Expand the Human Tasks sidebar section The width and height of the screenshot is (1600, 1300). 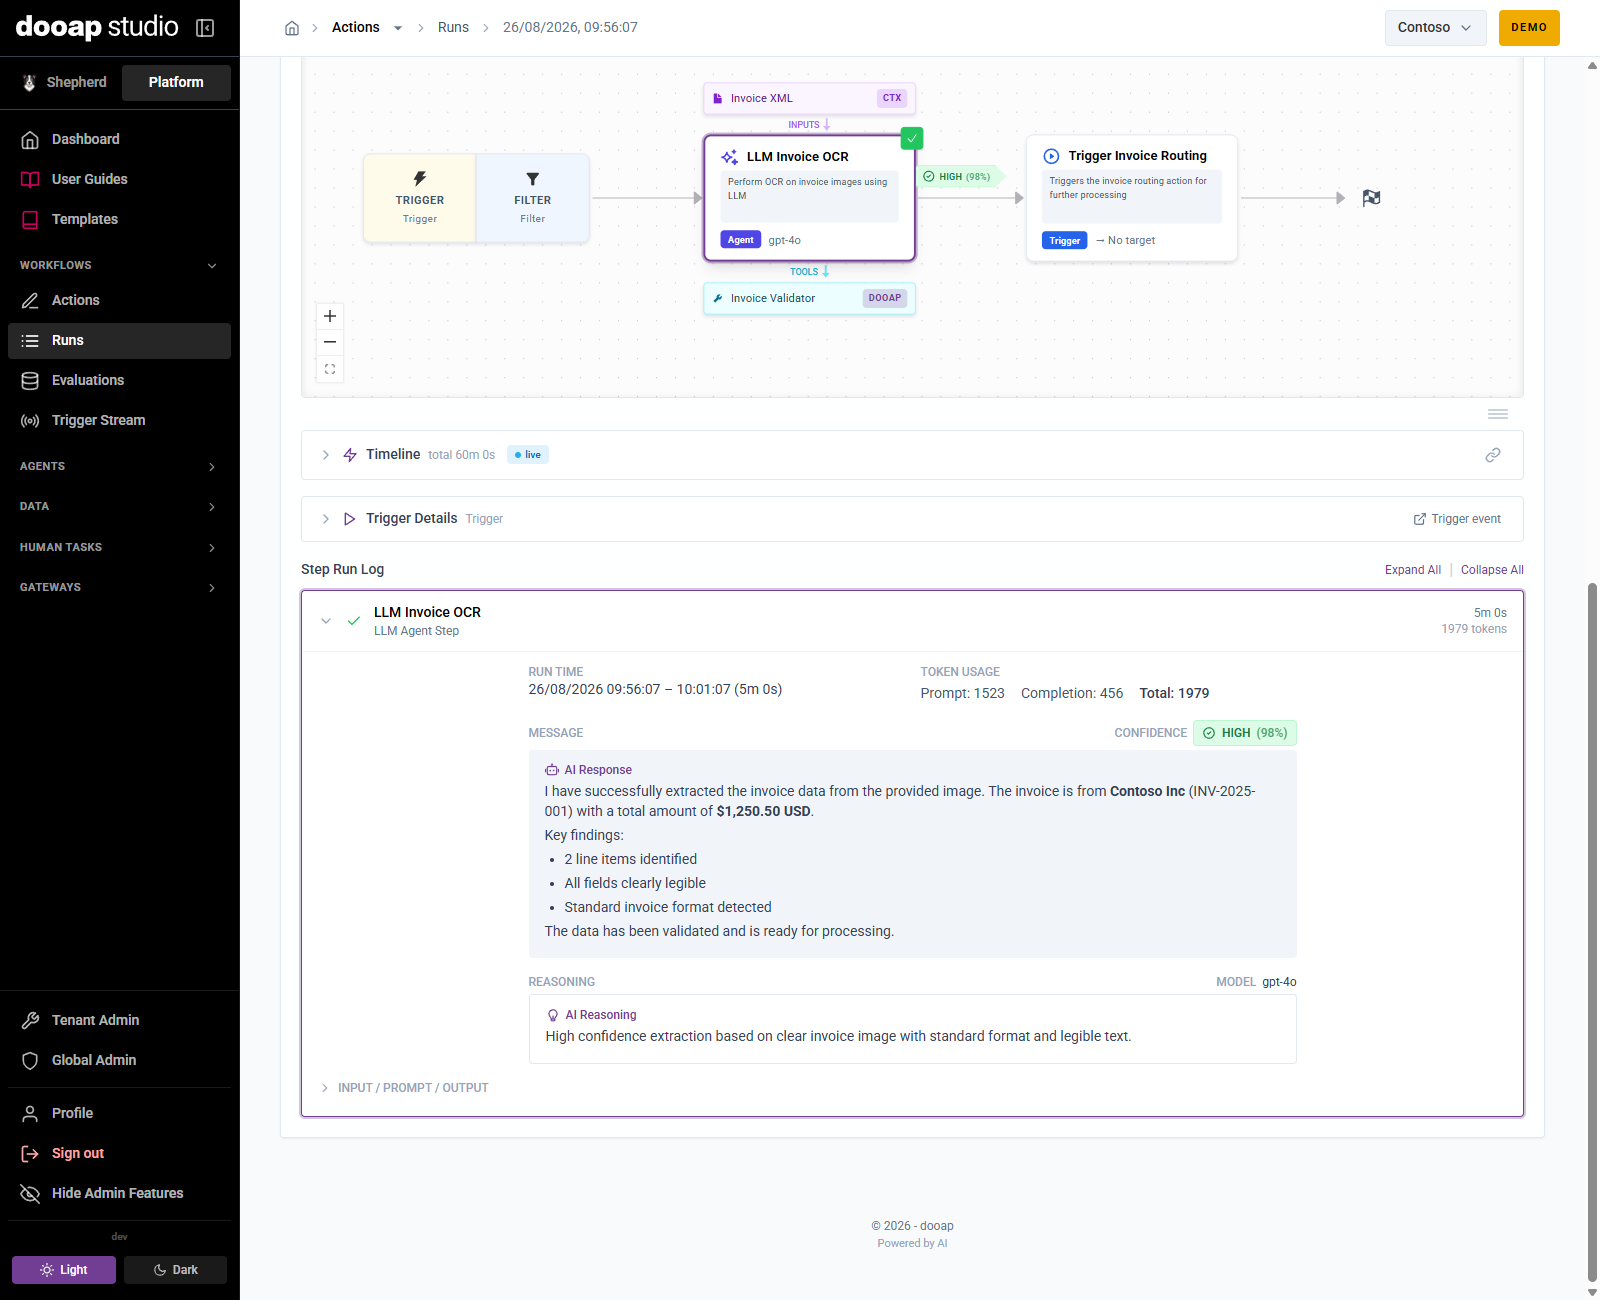click(119, 547)
